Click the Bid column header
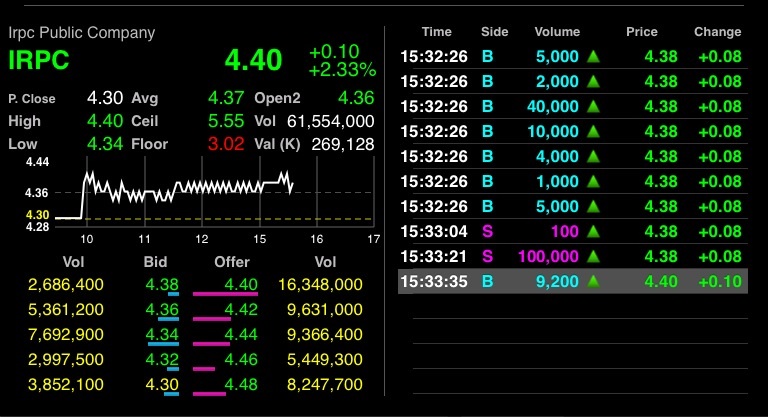The width and height of the screenshot is (768, 417). pos(155,262)
